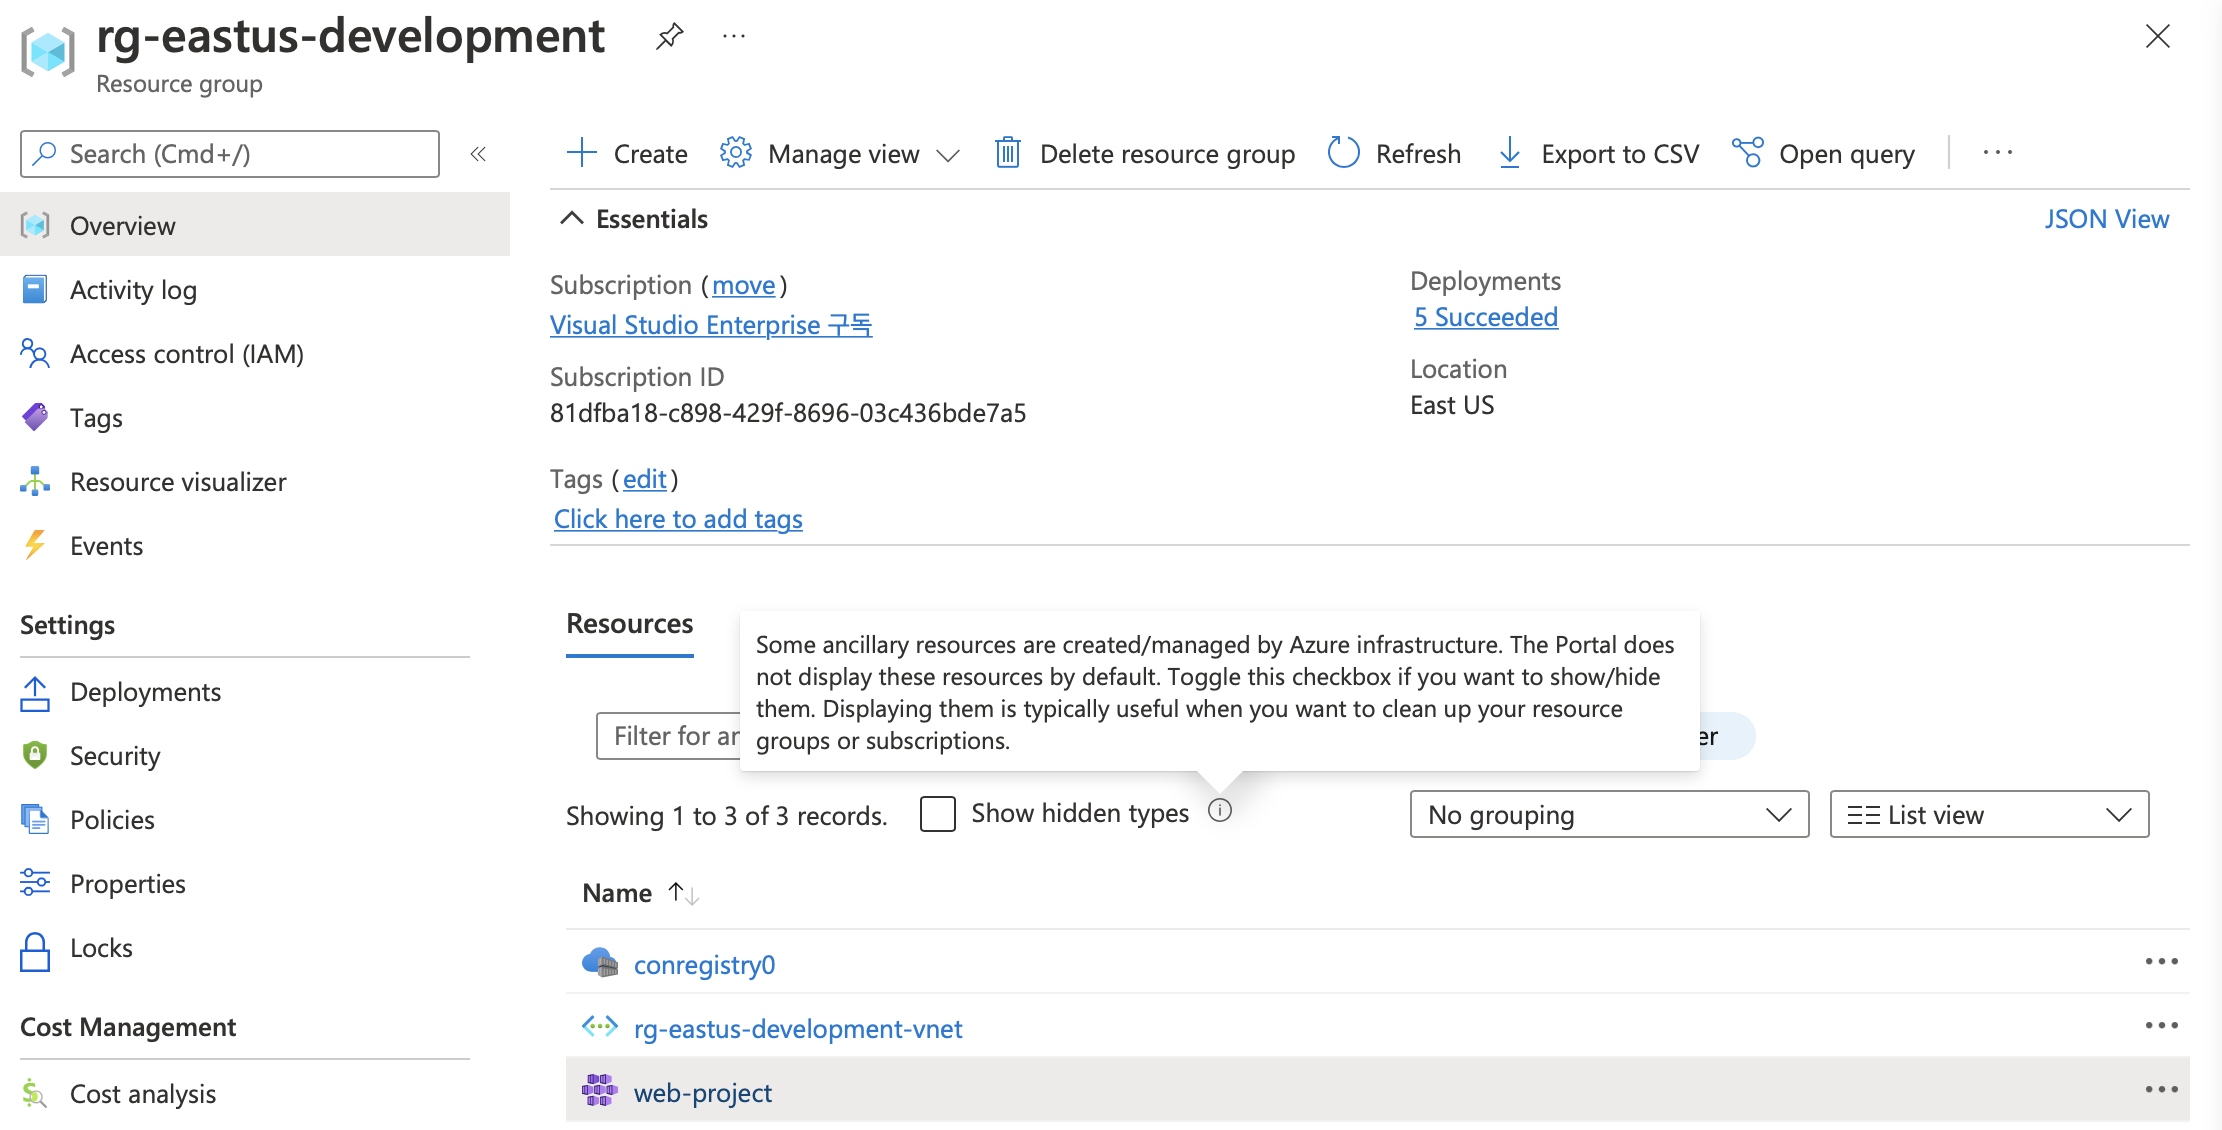Collapse the left sidebar menu
Image resolution: width=2222 pixels, height=1130 pixels.
478,154
